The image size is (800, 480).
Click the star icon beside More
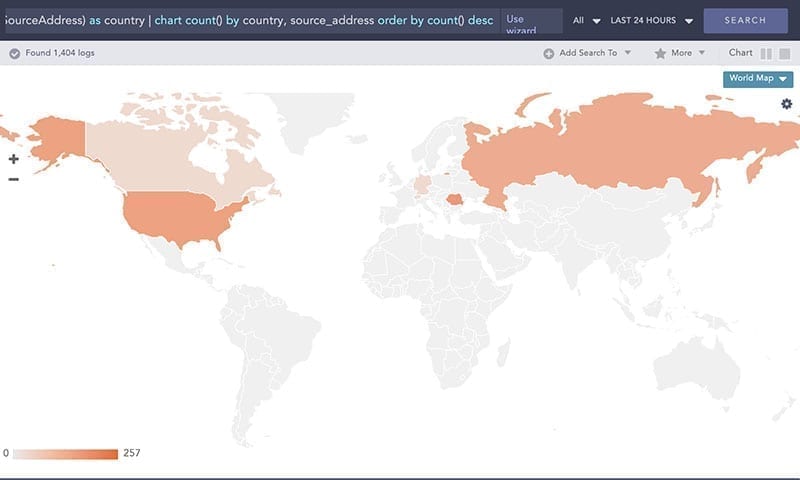pos(660,53)
